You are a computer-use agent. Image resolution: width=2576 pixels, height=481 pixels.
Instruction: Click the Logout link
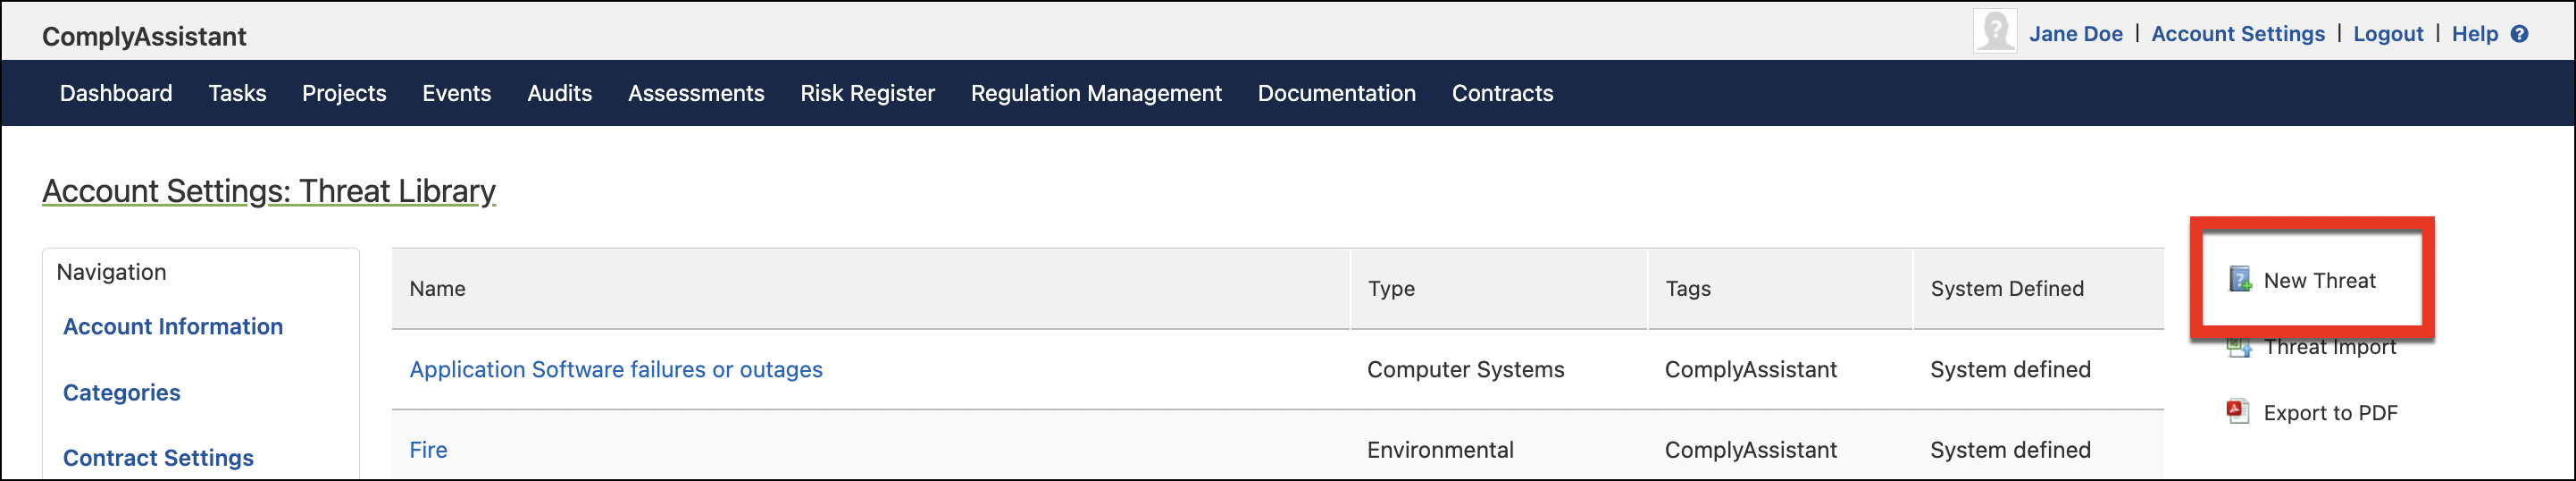[2387, 34]
